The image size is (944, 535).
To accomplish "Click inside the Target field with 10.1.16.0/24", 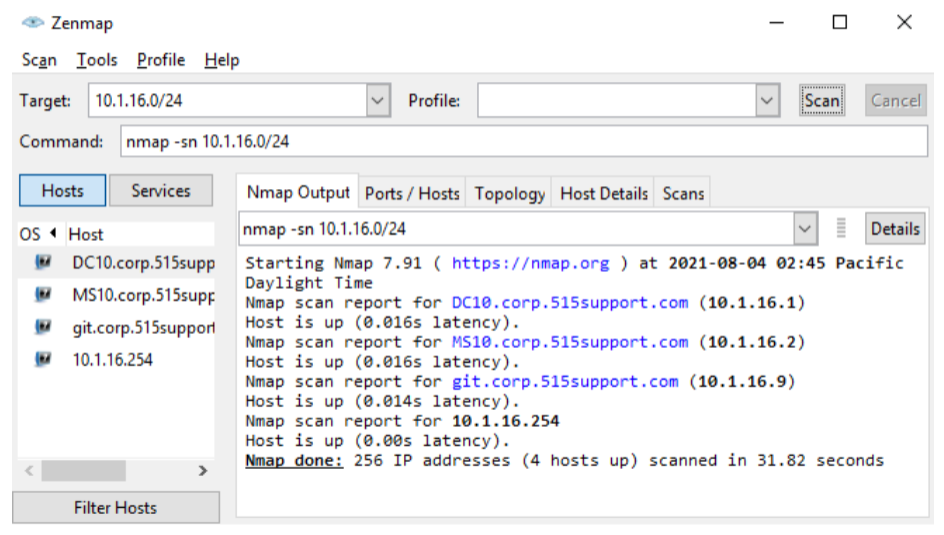I will (x=228, y=101).
